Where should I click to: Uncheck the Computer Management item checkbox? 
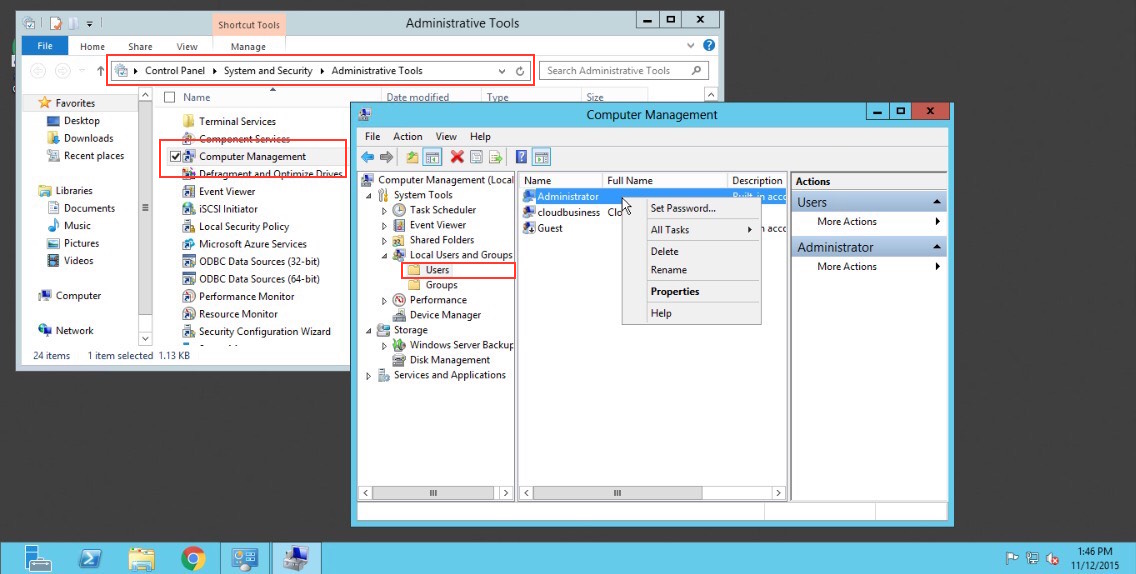[x=176, y=157]
